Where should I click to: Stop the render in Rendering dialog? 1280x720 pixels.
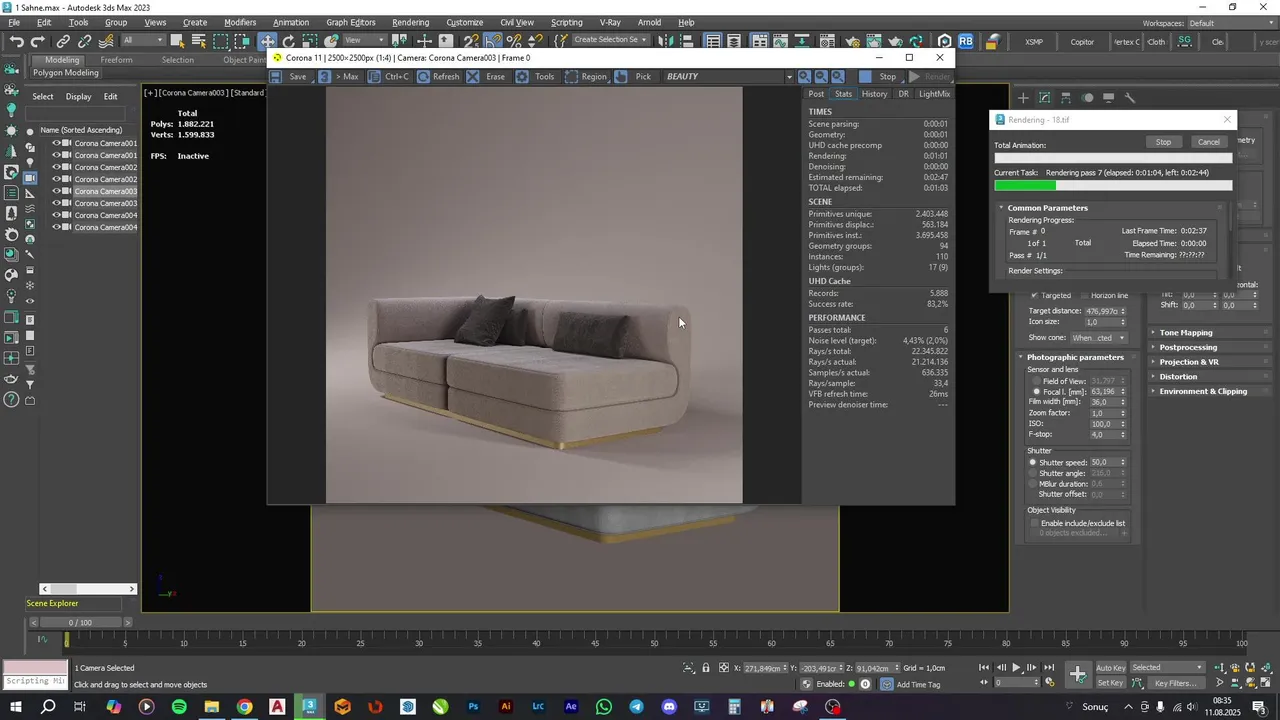pos(1163,142)
